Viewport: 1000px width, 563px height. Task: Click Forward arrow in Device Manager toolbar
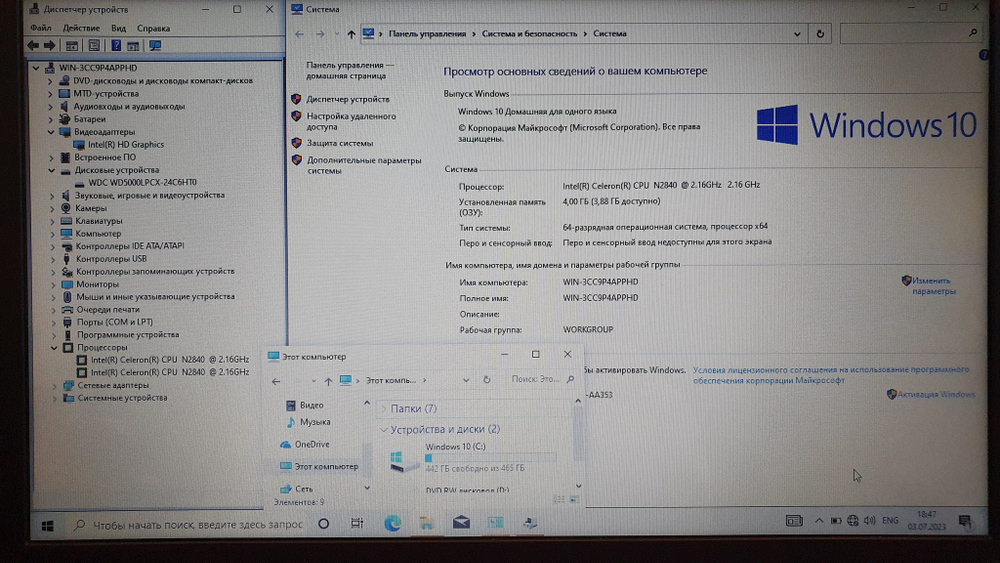click(49, 45)
